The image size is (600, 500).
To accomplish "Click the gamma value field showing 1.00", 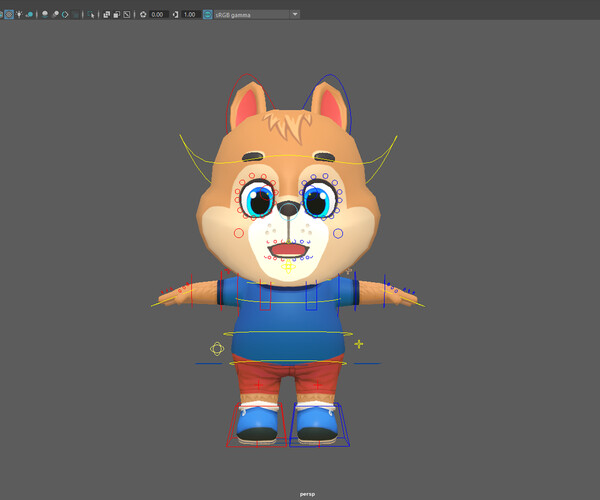I will click(x=190, y=15).
